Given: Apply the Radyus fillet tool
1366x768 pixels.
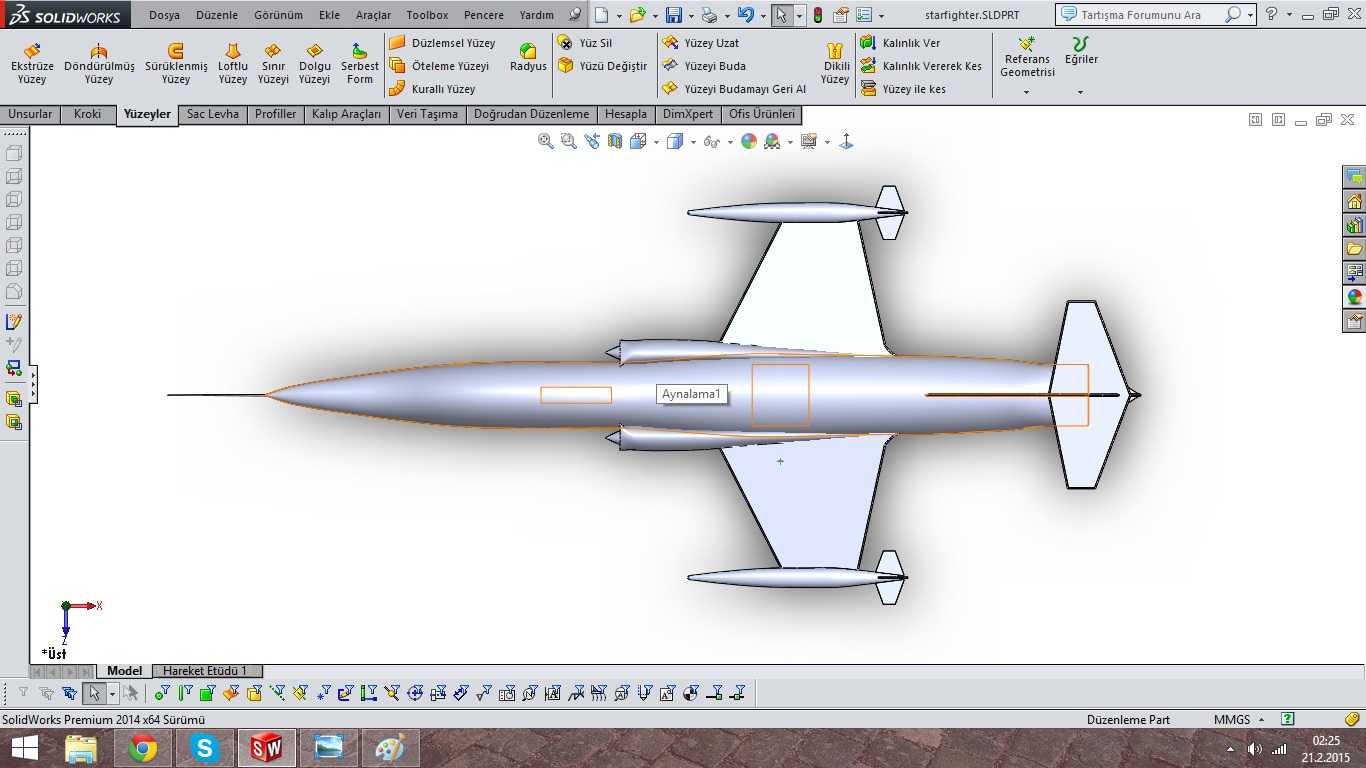Looking at the screenshot, I should tap(528, 58).
